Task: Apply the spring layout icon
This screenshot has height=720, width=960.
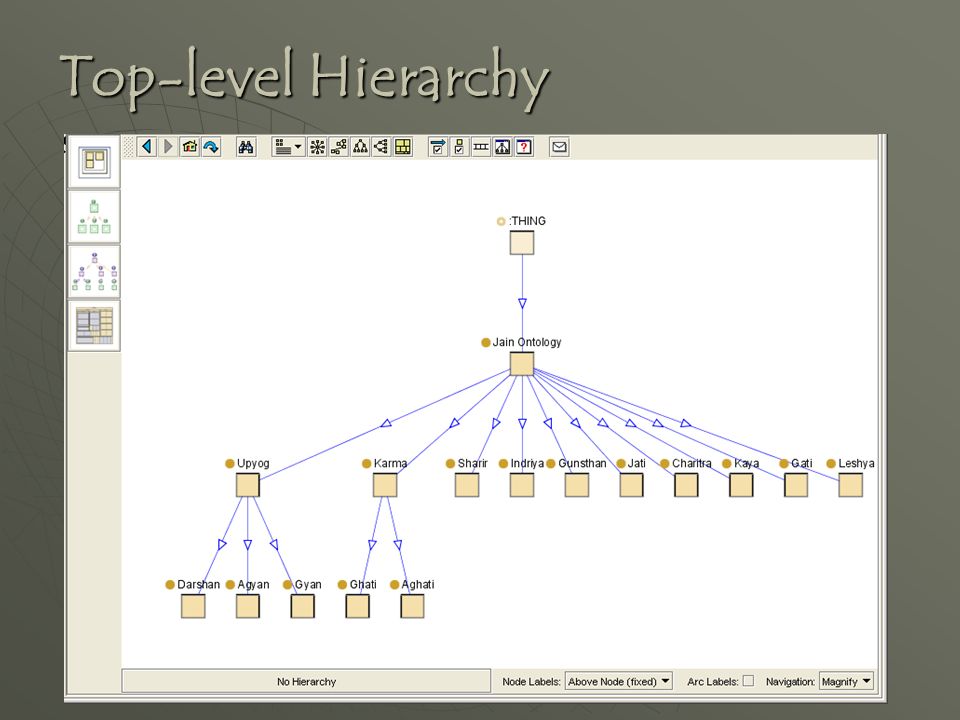Action: tap(339, 147)
